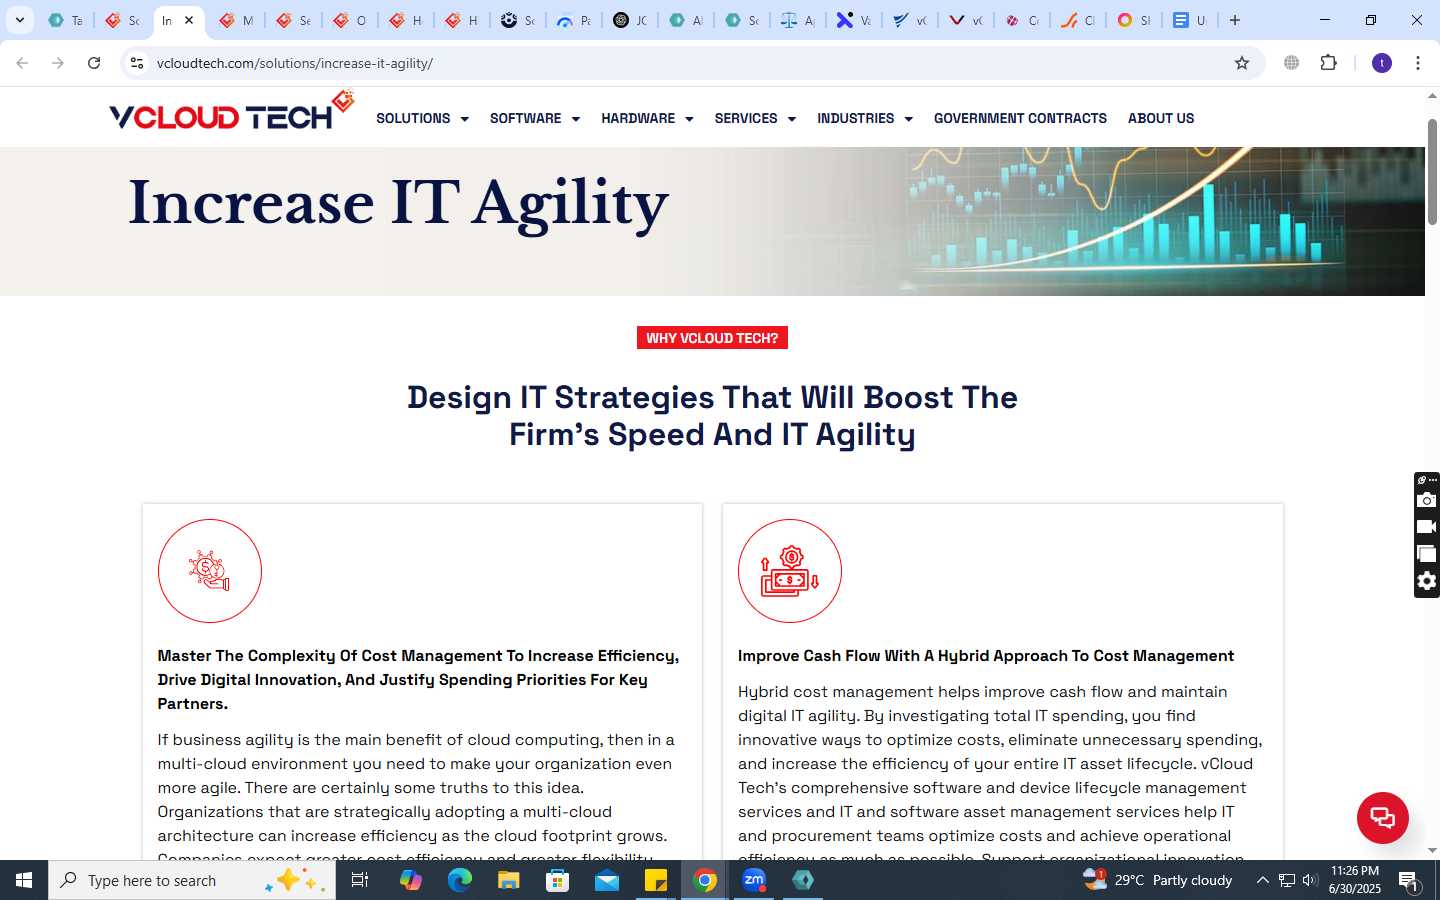The image size is (1440, 900).
Task: Open the Chrome Extensions puzzle icon
Action: (x=1328, y=63)
